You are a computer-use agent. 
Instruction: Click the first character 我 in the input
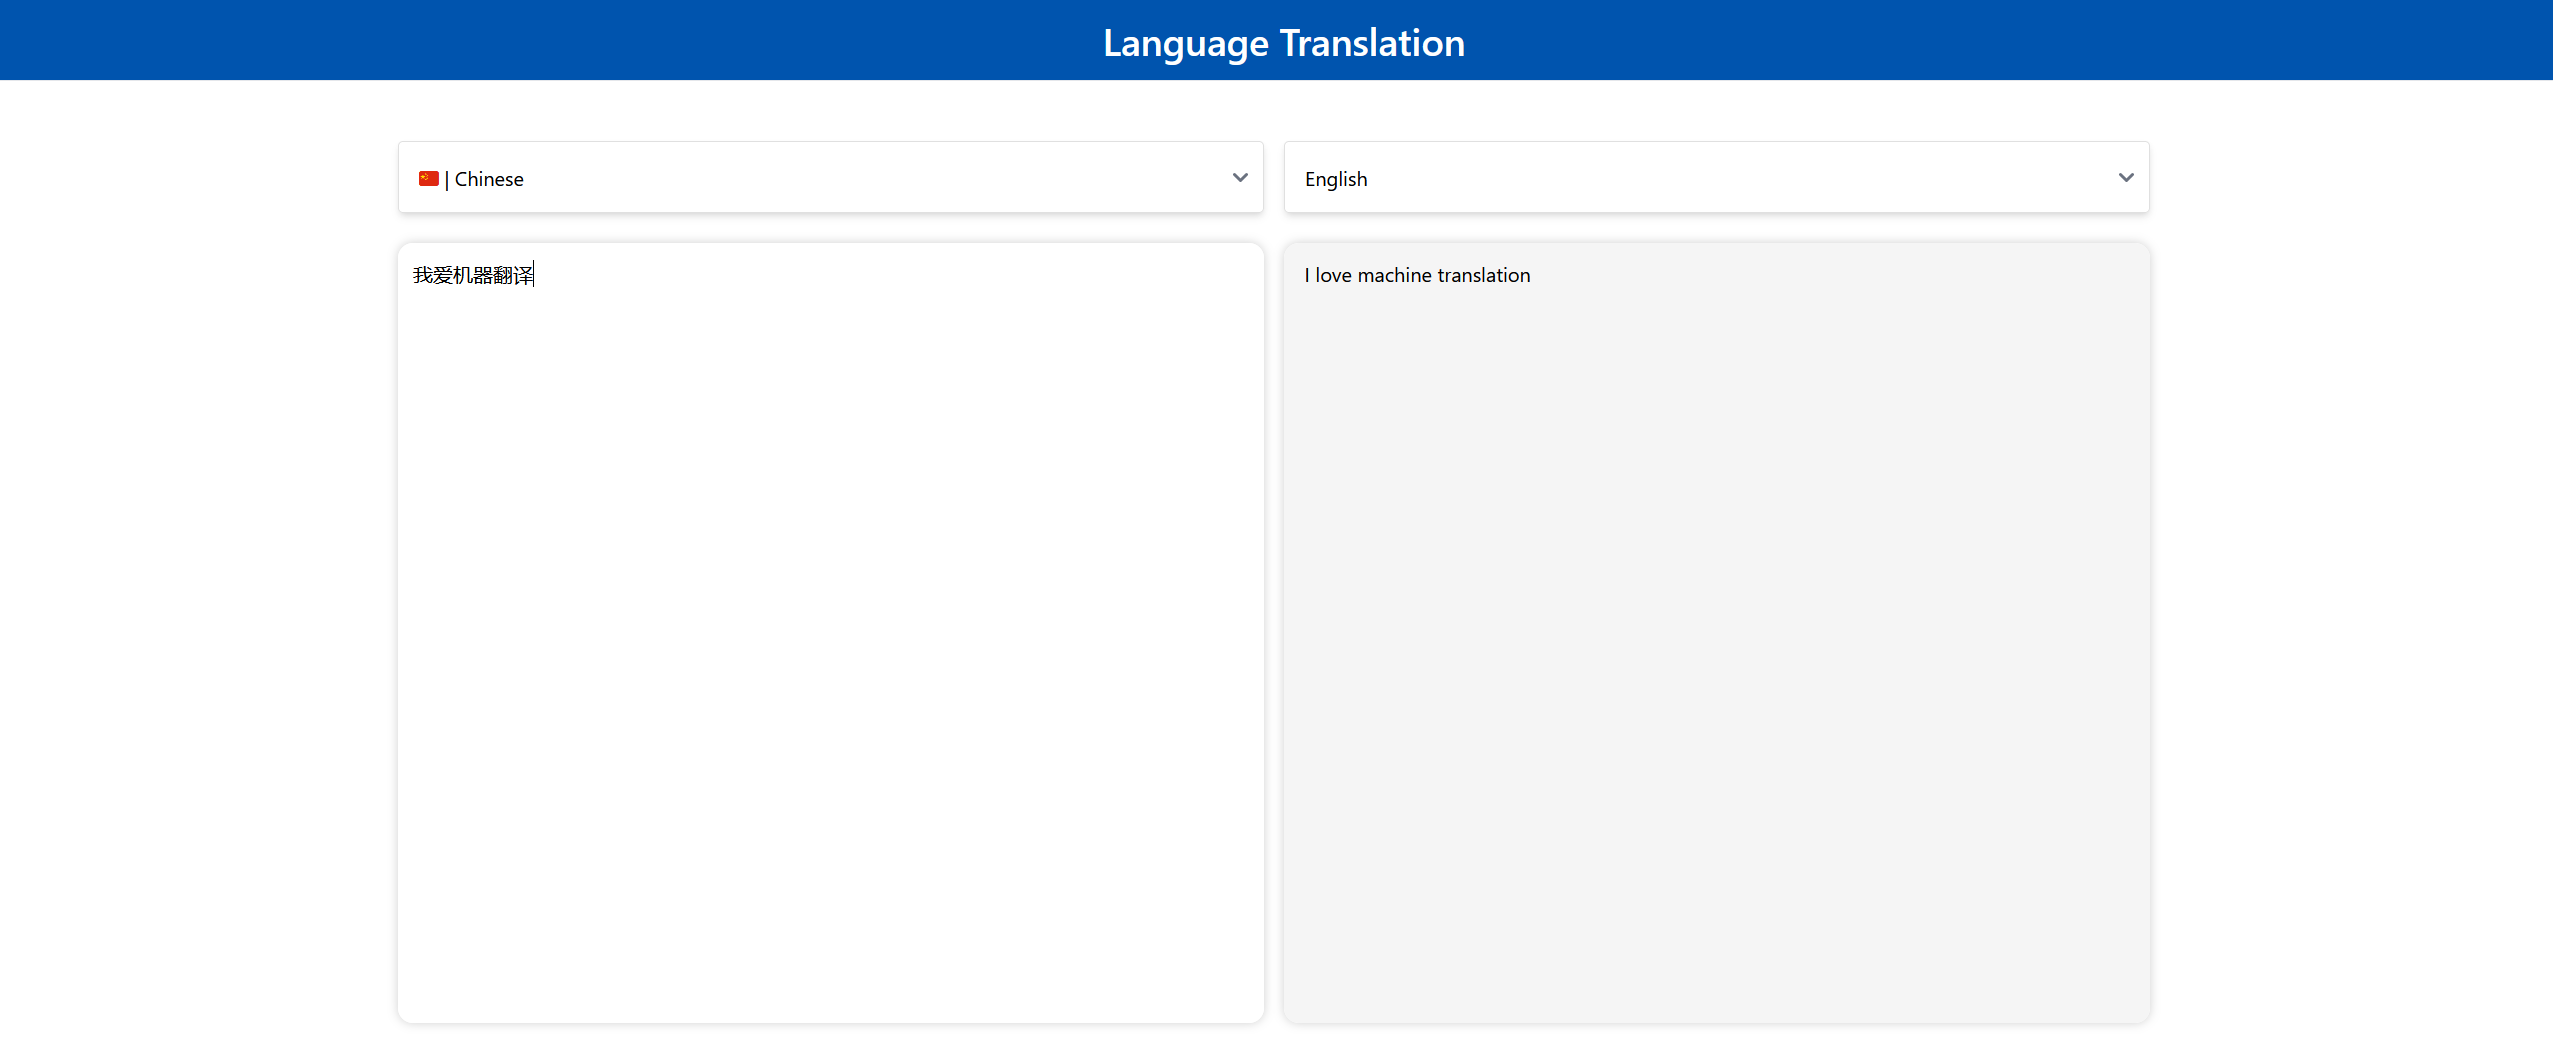tap(423, 275)
